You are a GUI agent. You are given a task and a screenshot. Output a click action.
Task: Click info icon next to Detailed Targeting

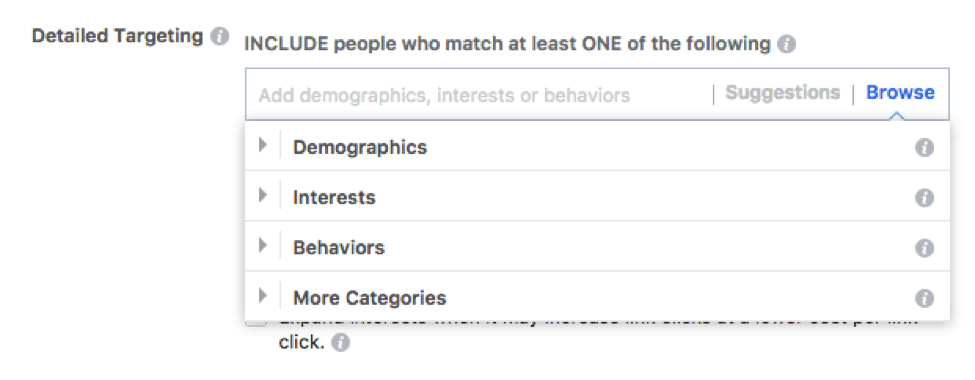click(x=219, y=36)
